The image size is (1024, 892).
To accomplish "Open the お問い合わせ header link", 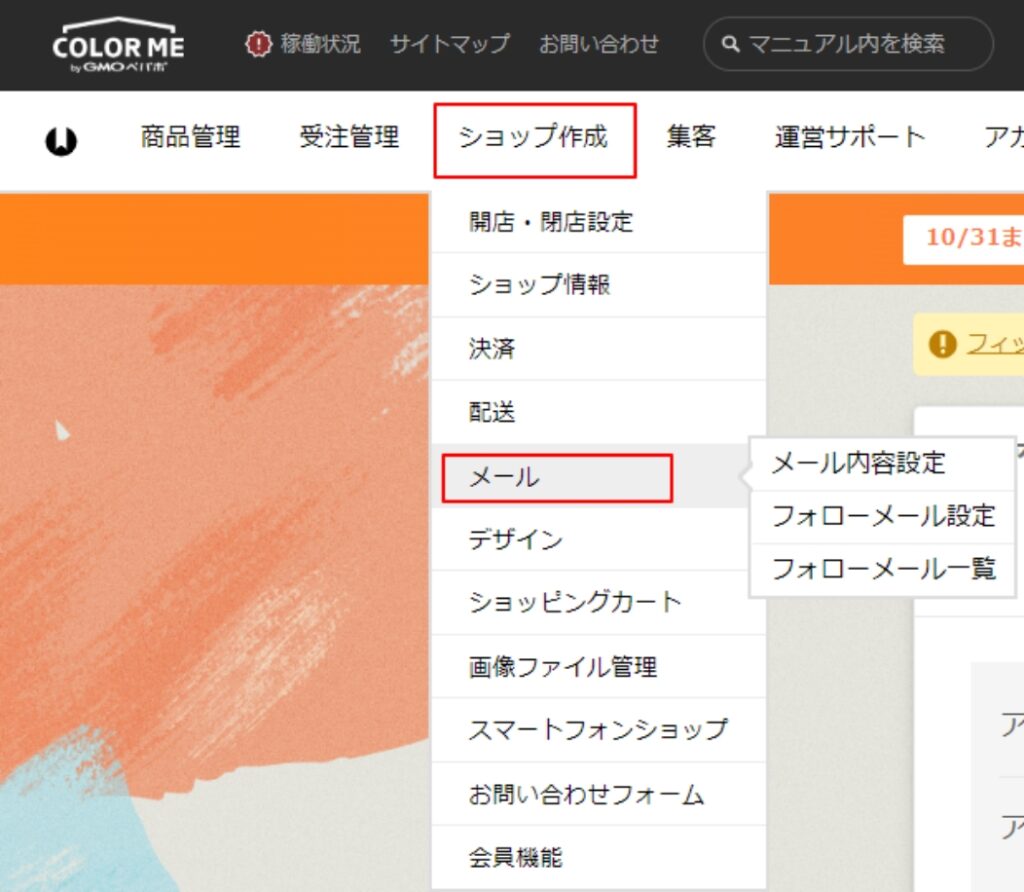I will coord(599,44).
